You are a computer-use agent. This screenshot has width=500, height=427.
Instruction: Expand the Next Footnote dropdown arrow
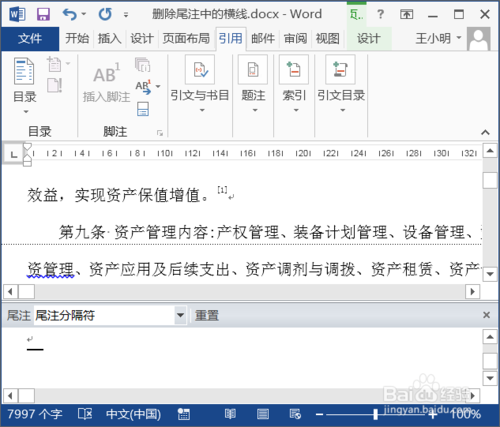coord(158,86)
